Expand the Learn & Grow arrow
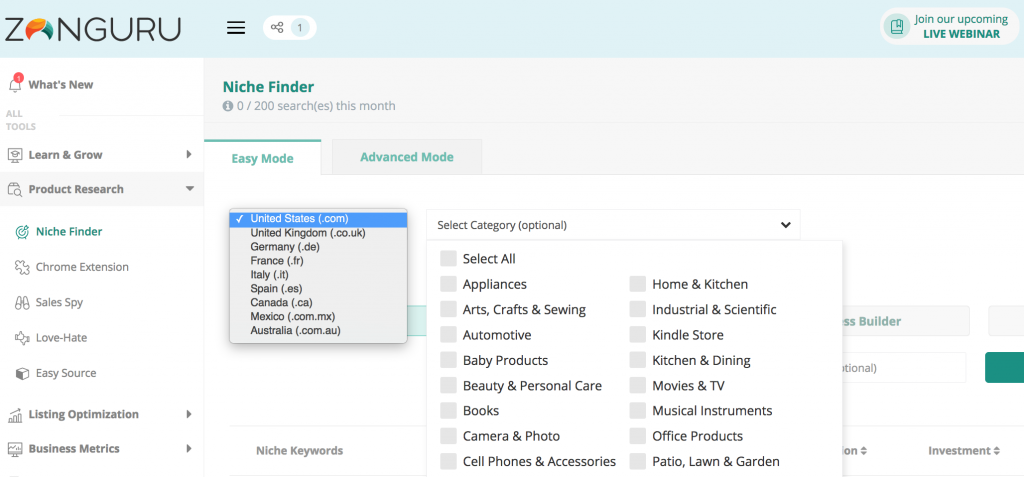Screen dimensions: 1024x477 [x=189, y=155]
